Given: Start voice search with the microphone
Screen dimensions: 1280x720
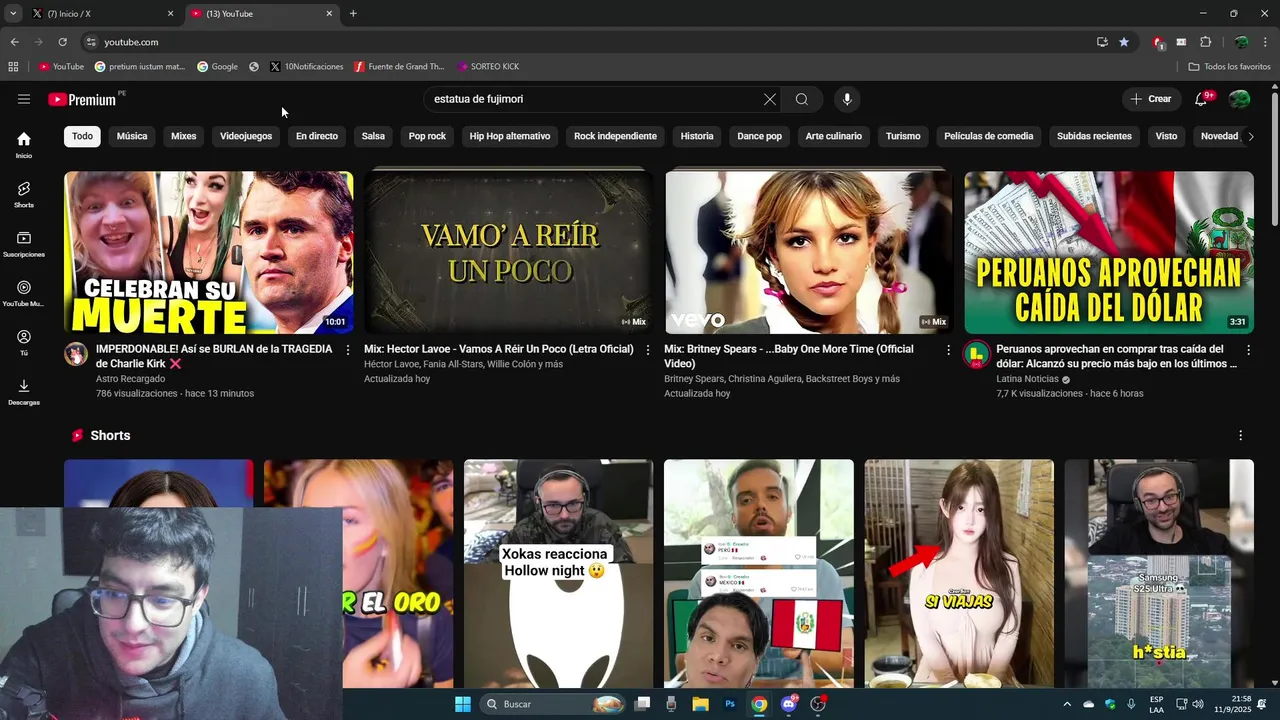Looking at the screenshot, I should click(847, 99).
